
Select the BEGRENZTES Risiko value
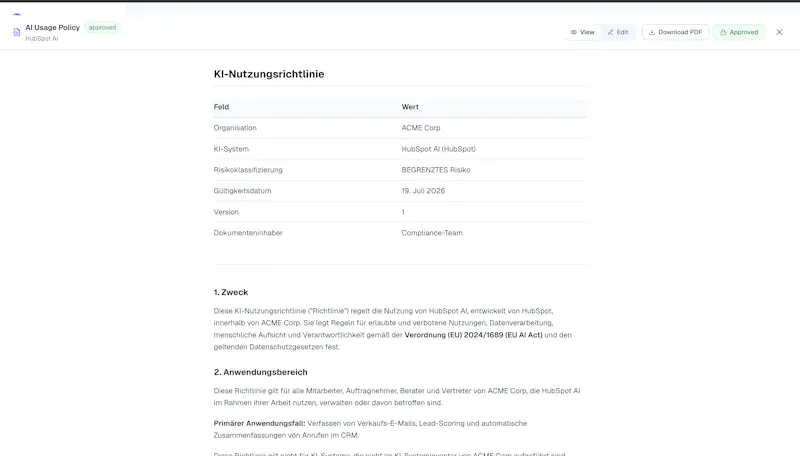click(436, 170)
